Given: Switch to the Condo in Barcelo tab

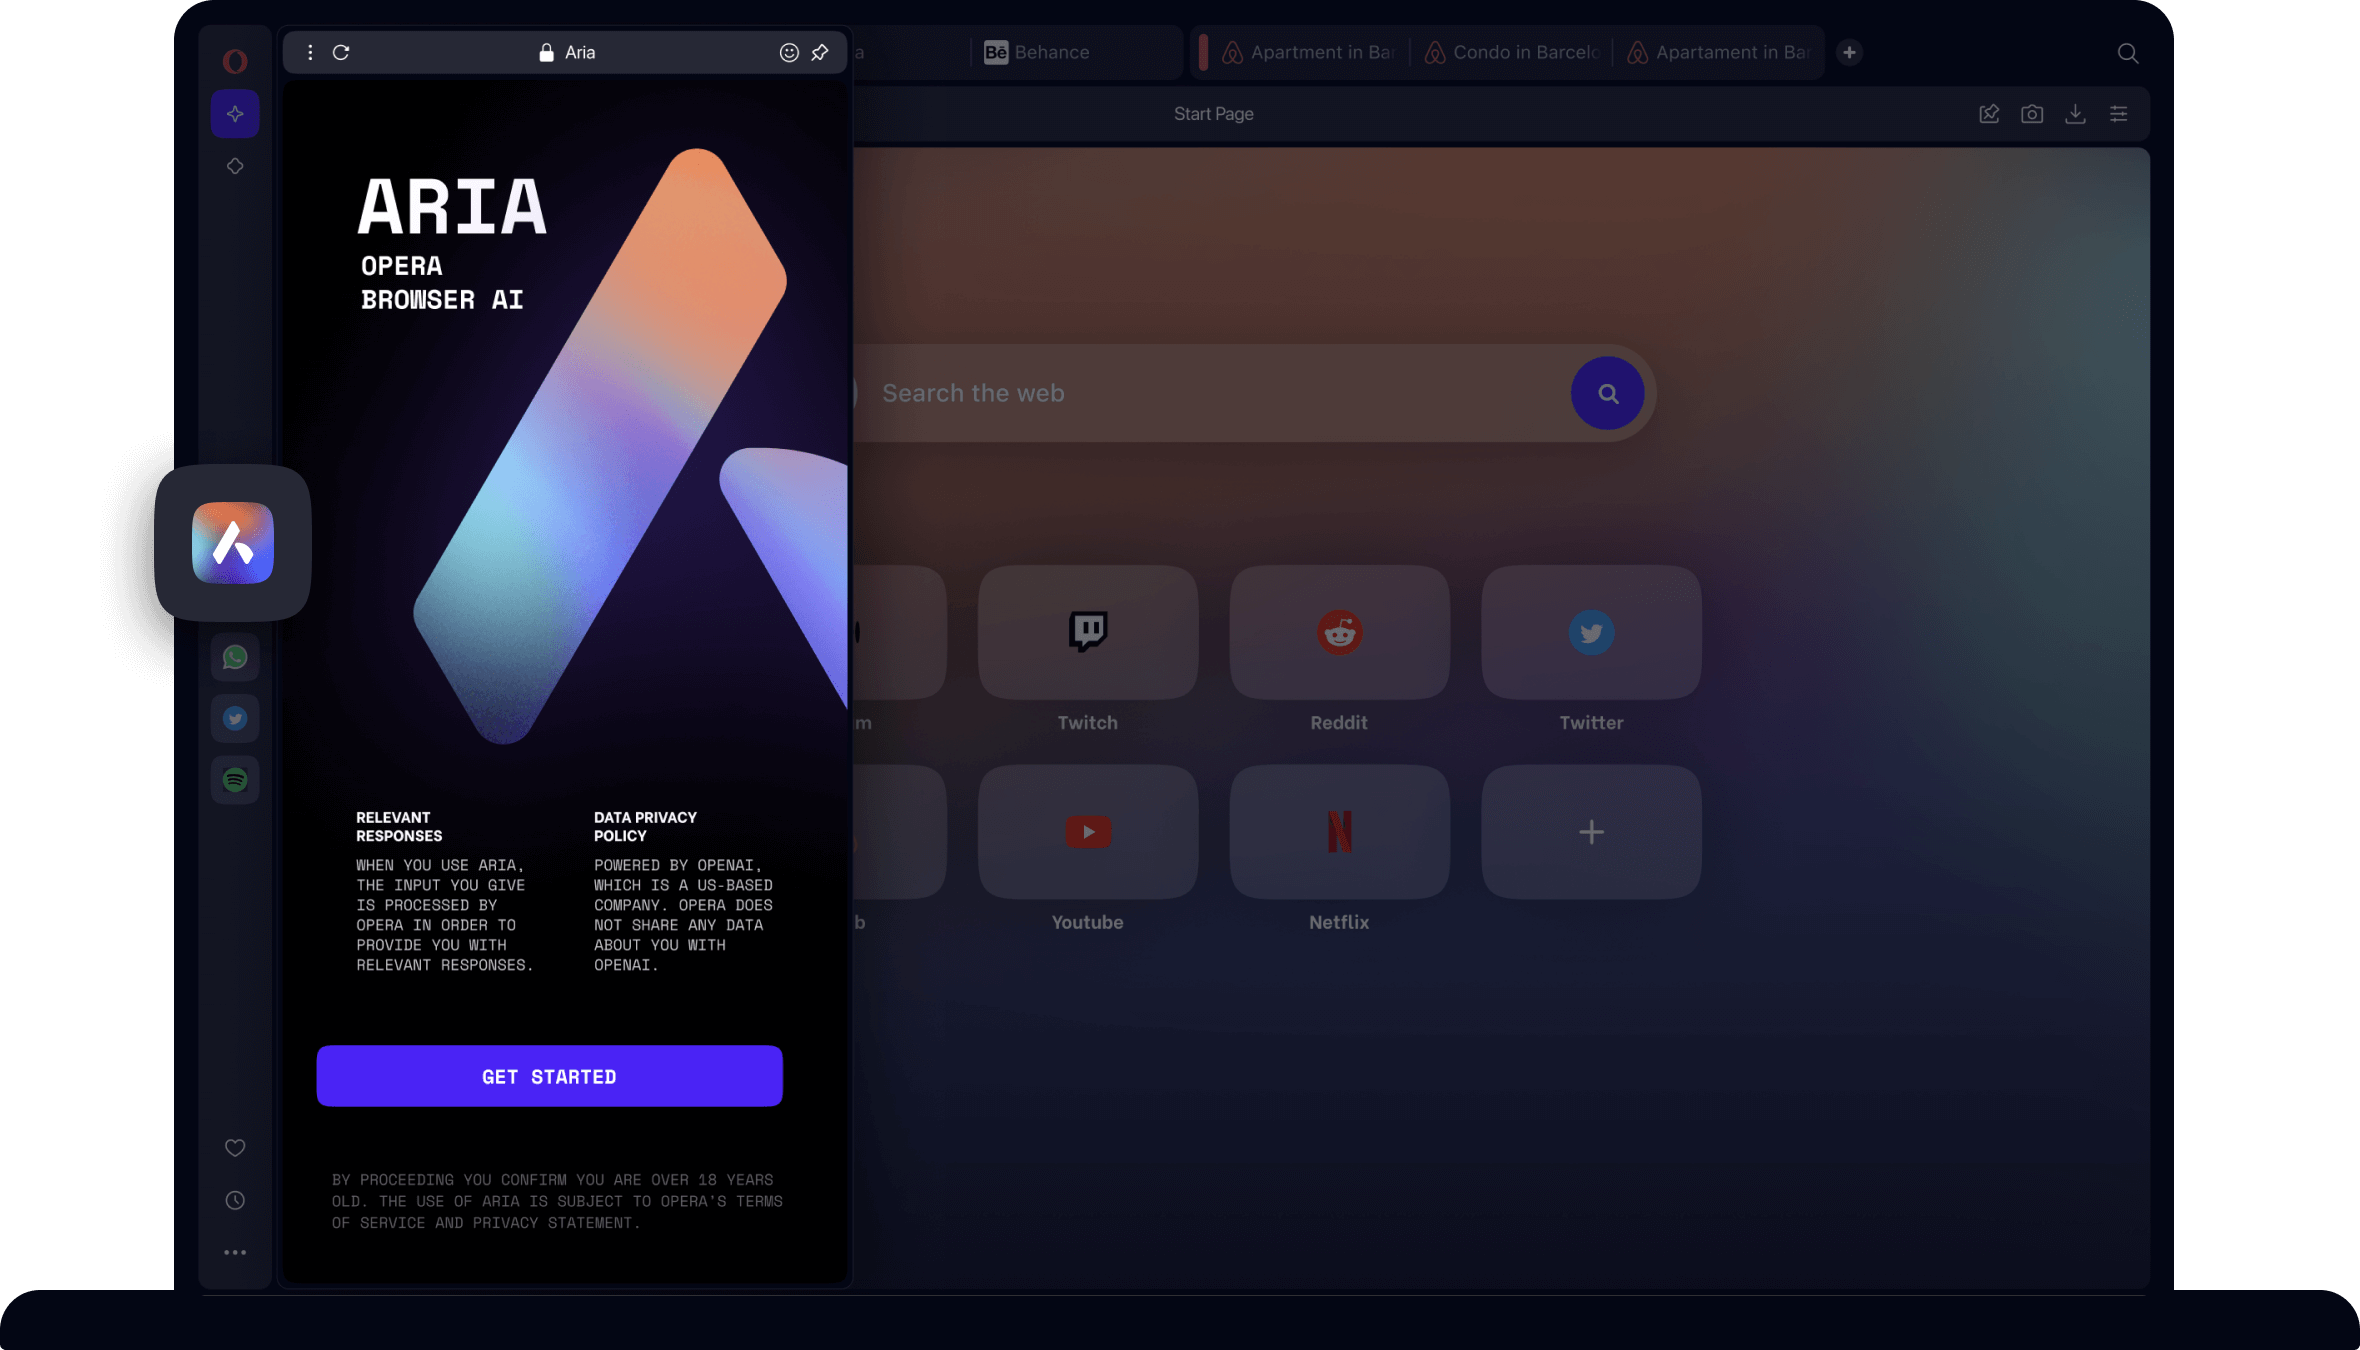Looking at the screenshot, I should coord(1512,52).
